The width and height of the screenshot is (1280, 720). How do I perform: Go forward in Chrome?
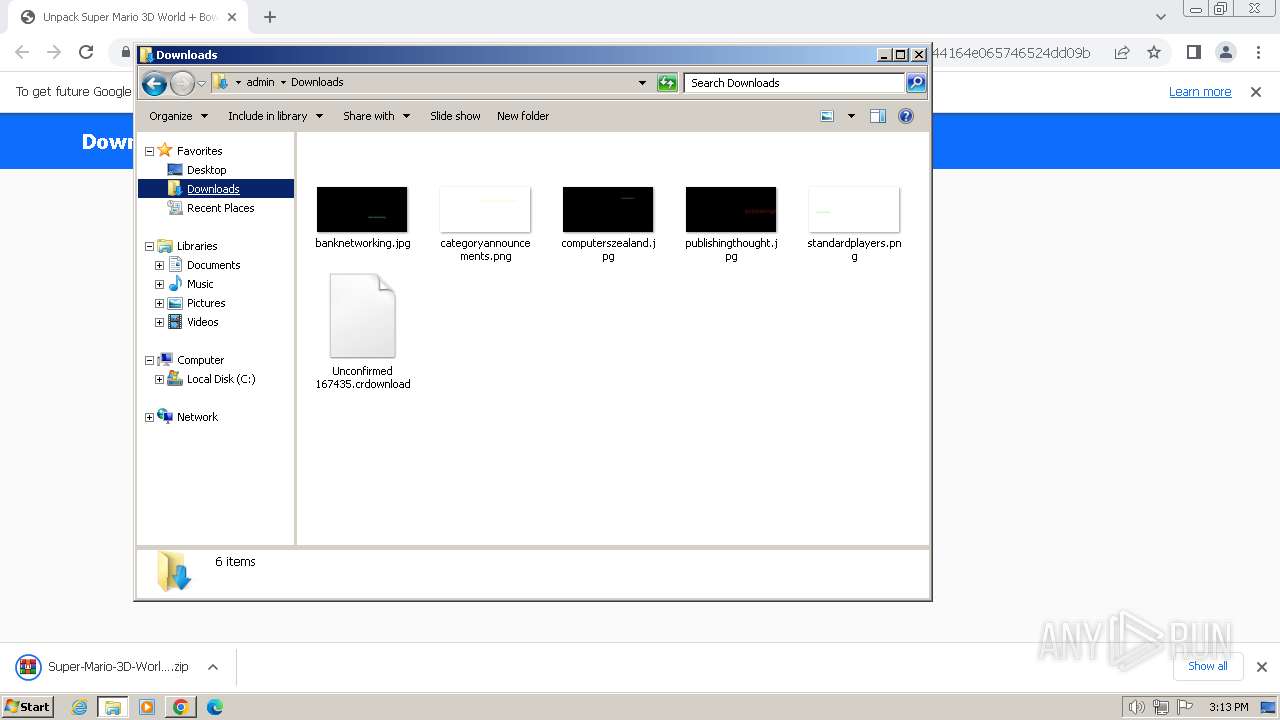point(54,52)
